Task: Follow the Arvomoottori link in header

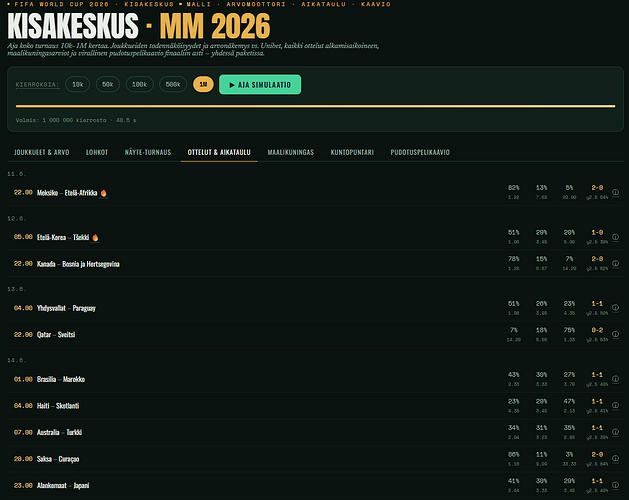Action: coord(256,4)
